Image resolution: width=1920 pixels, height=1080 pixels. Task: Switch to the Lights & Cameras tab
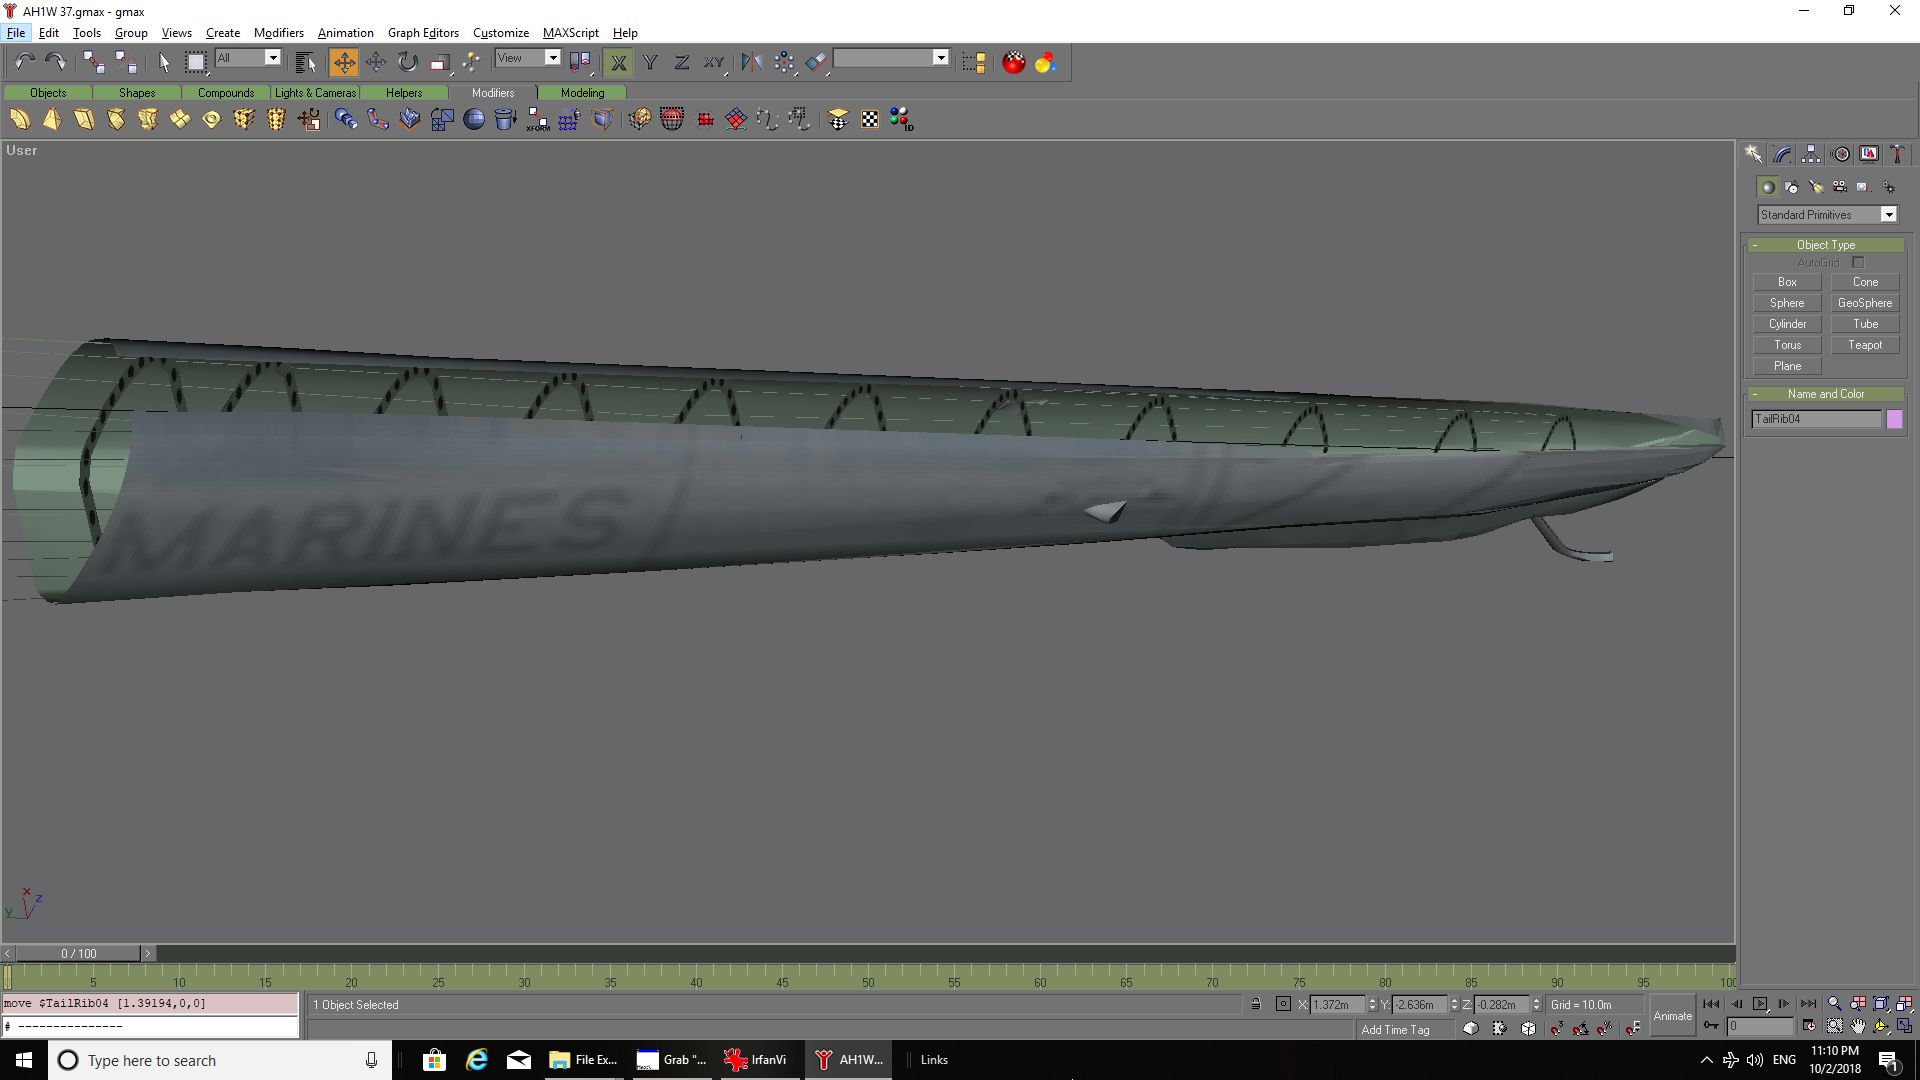(315, 93)
